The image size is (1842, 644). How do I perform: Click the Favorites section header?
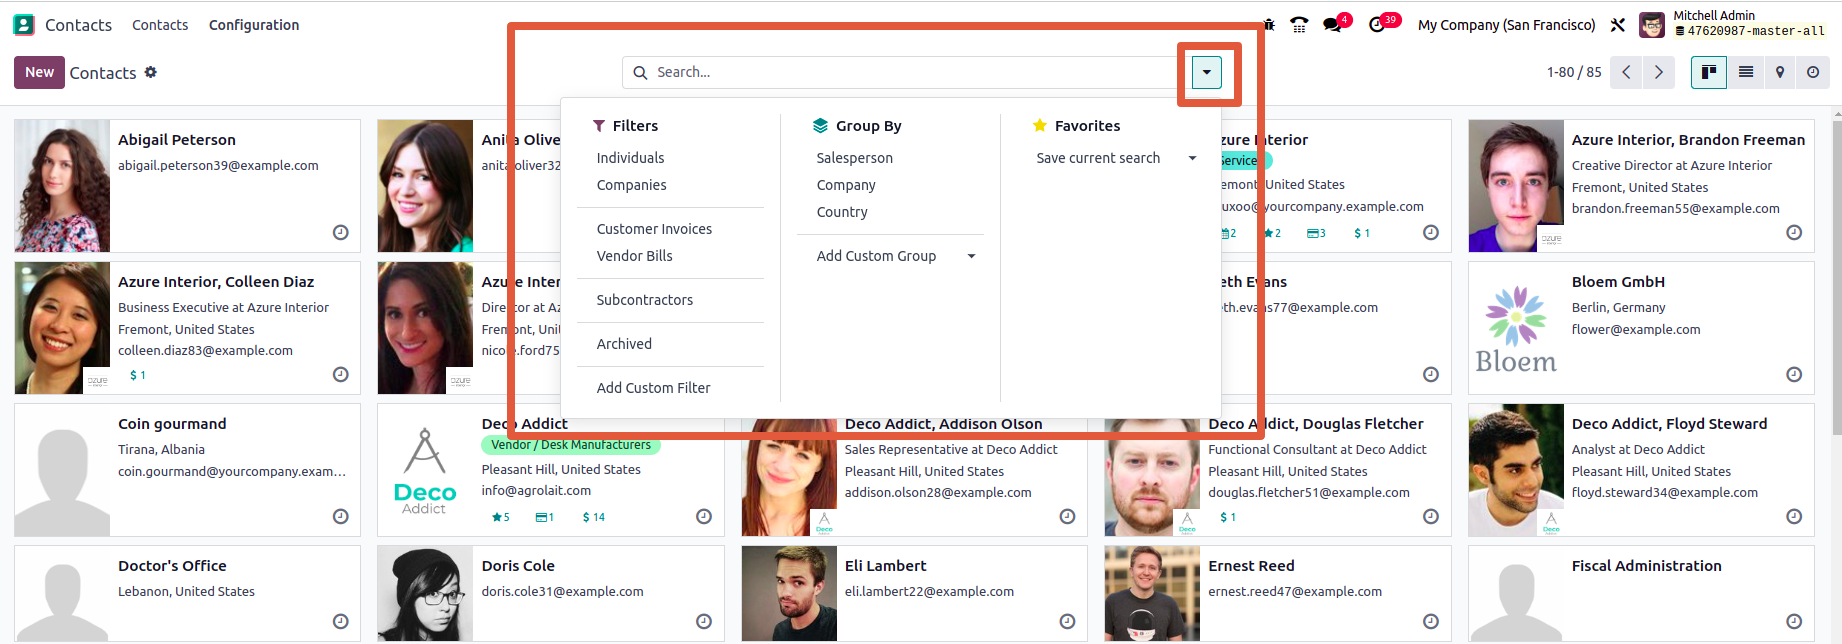(1076, 126)
